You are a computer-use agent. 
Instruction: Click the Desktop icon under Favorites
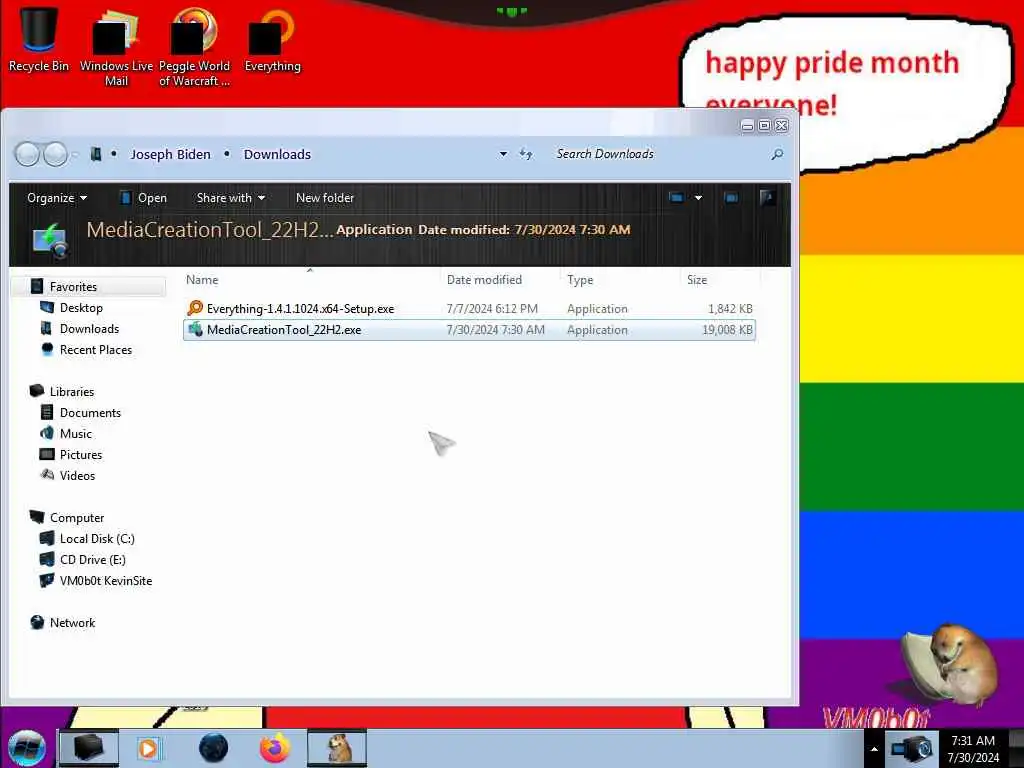point(47,307)
